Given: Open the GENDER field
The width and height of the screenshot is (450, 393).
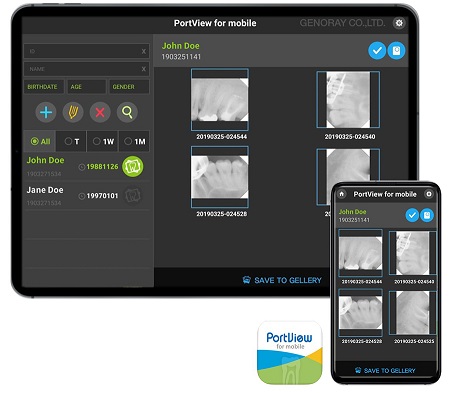Looking at the screenshot, I should click(x=129, y=87).
